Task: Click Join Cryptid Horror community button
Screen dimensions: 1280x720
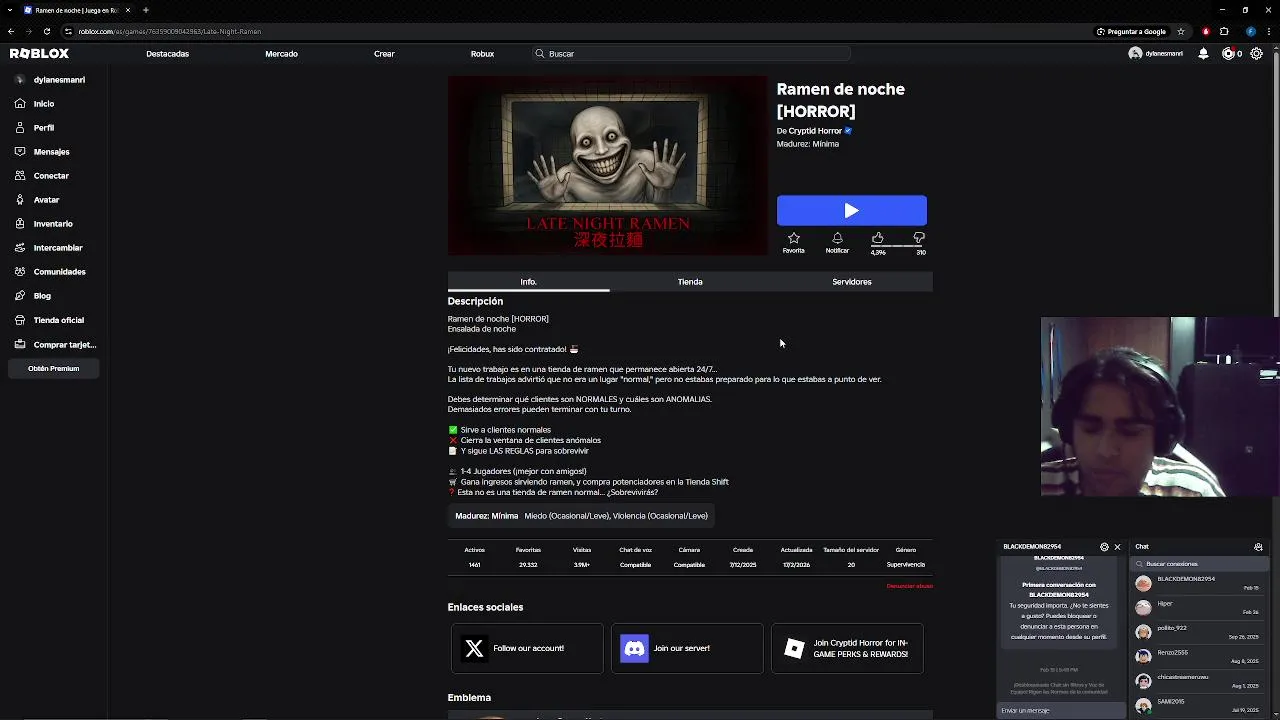Action: (847, 648)
